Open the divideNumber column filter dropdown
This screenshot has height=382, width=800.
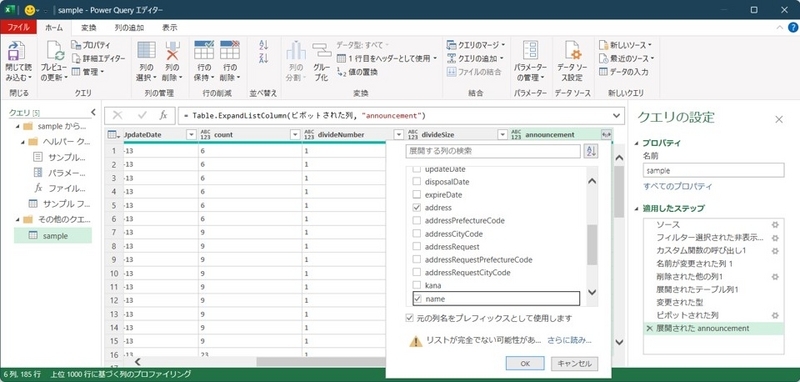click(399, 135)
